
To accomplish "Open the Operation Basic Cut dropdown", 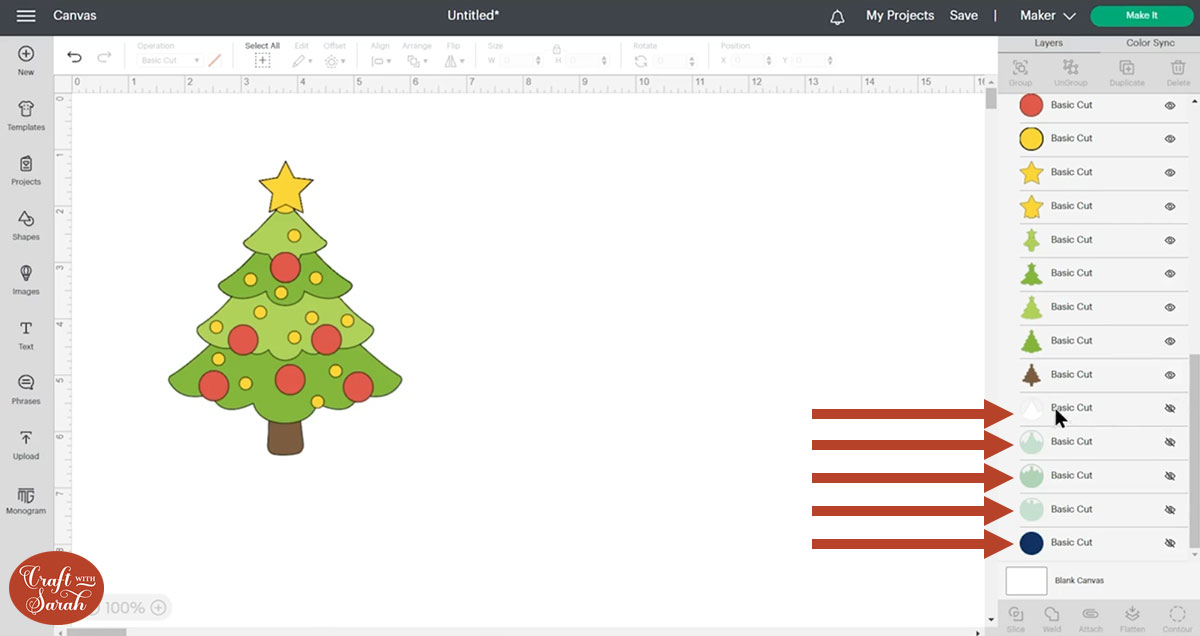I will point(170,61).
